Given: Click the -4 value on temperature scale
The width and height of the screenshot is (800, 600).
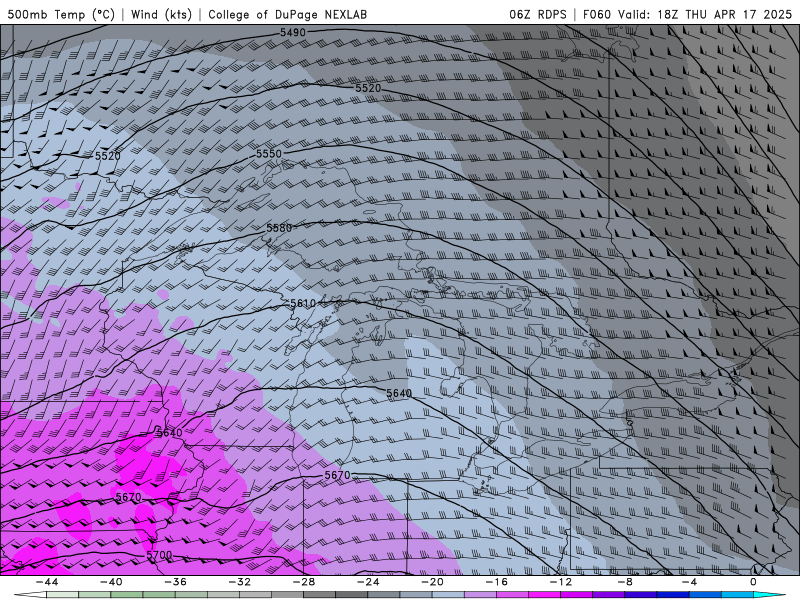Looking at the screenshot, I should tap(689, 582).
